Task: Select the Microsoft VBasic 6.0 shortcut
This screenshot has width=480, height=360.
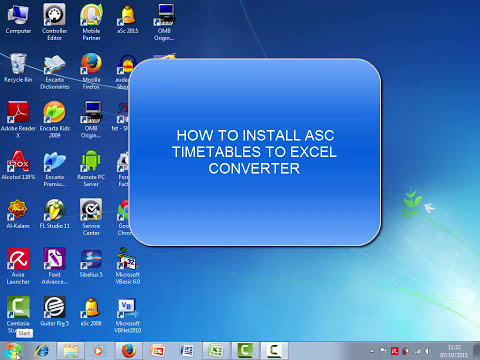Action: (128, 266)
